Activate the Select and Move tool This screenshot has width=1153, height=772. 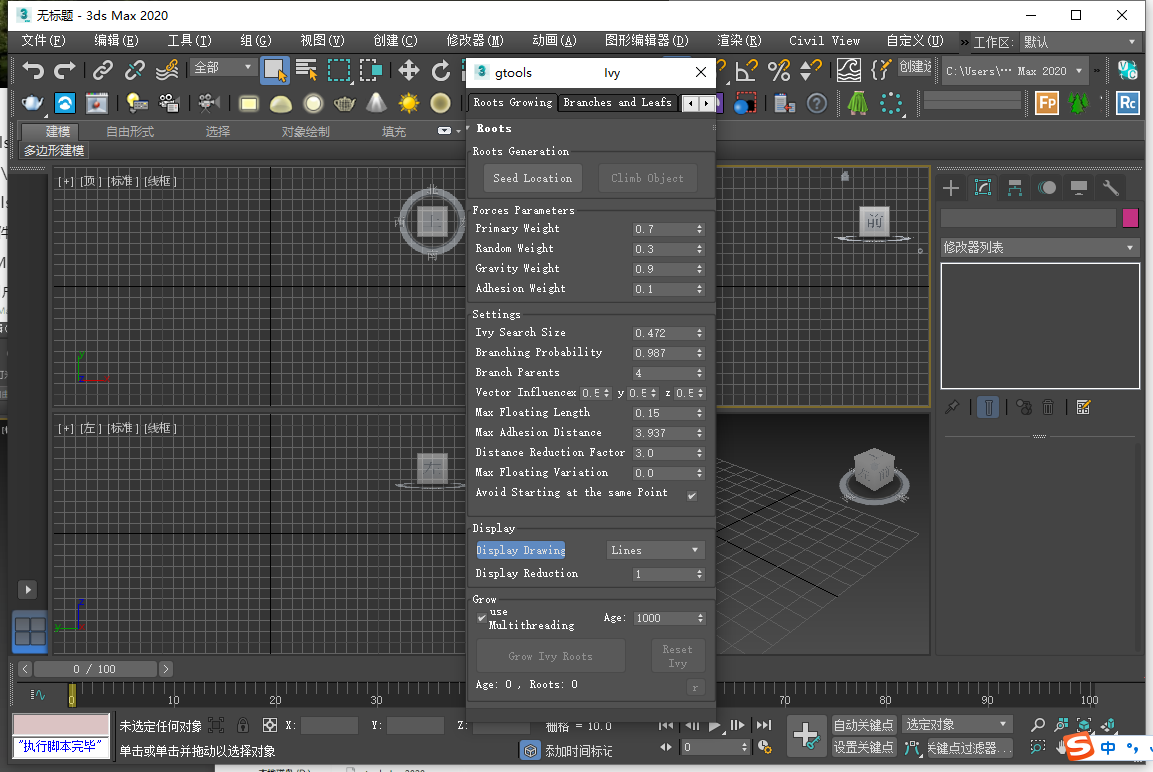408,71
